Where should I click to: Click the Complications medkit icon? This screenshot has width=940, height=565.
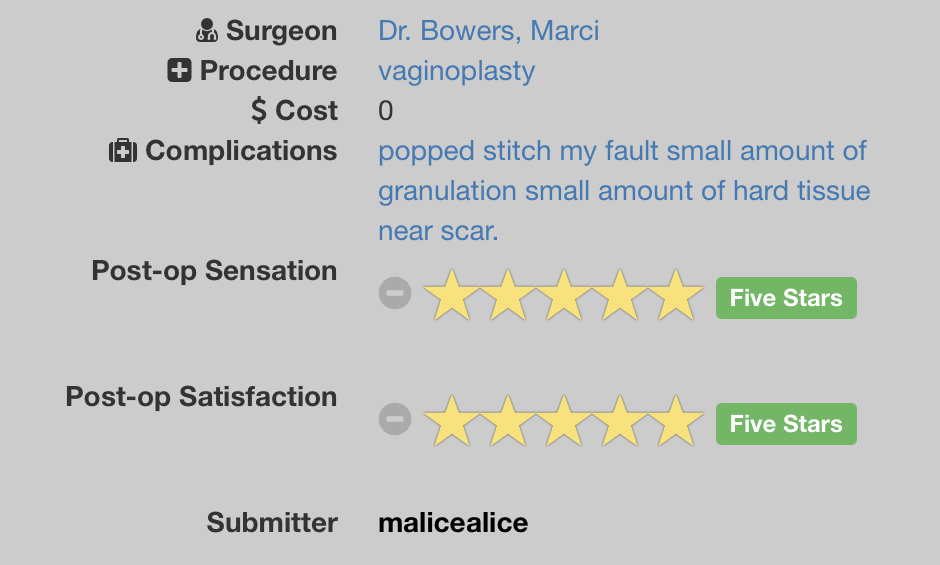coord(122,151)
